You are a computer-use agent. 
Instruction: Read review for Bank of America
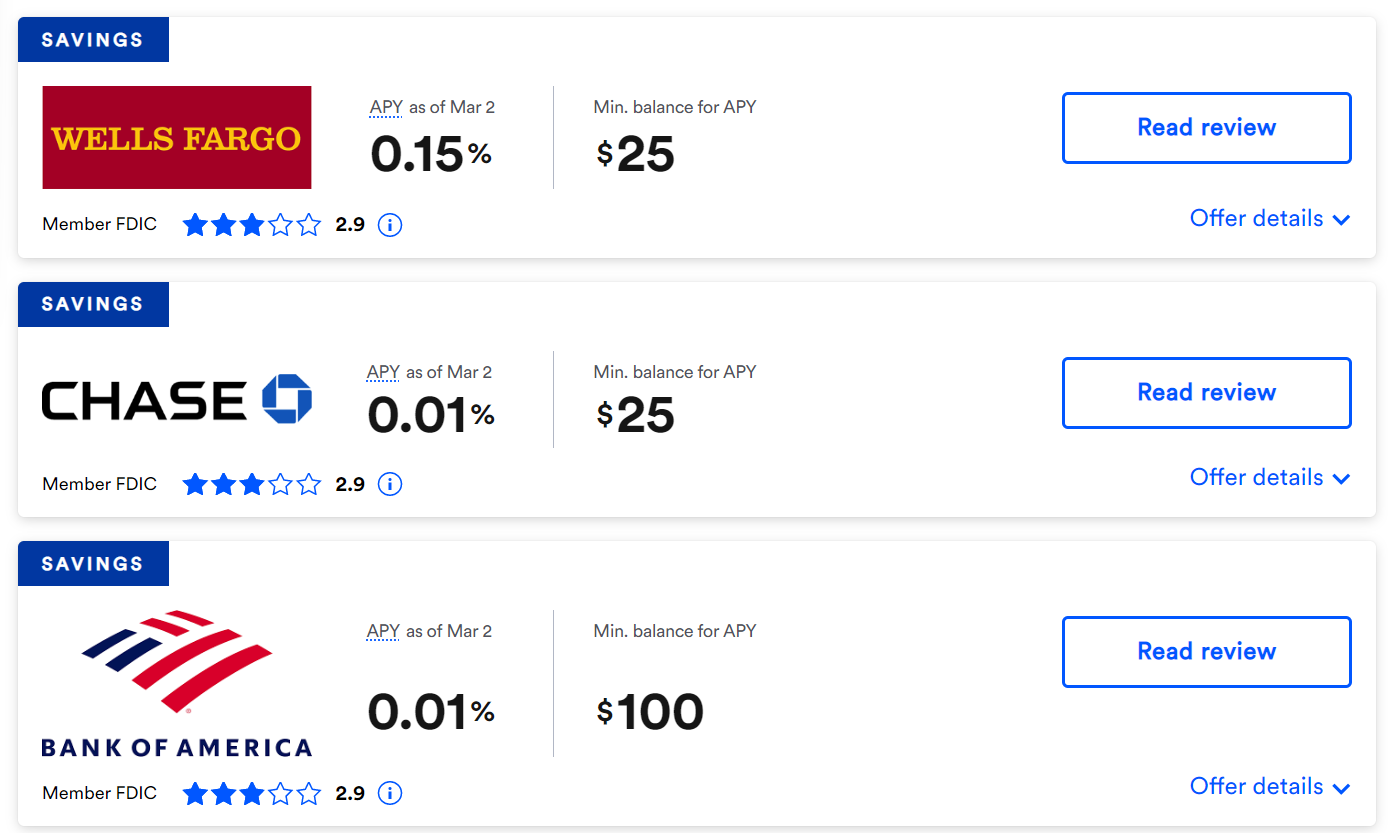(1206, 651)
